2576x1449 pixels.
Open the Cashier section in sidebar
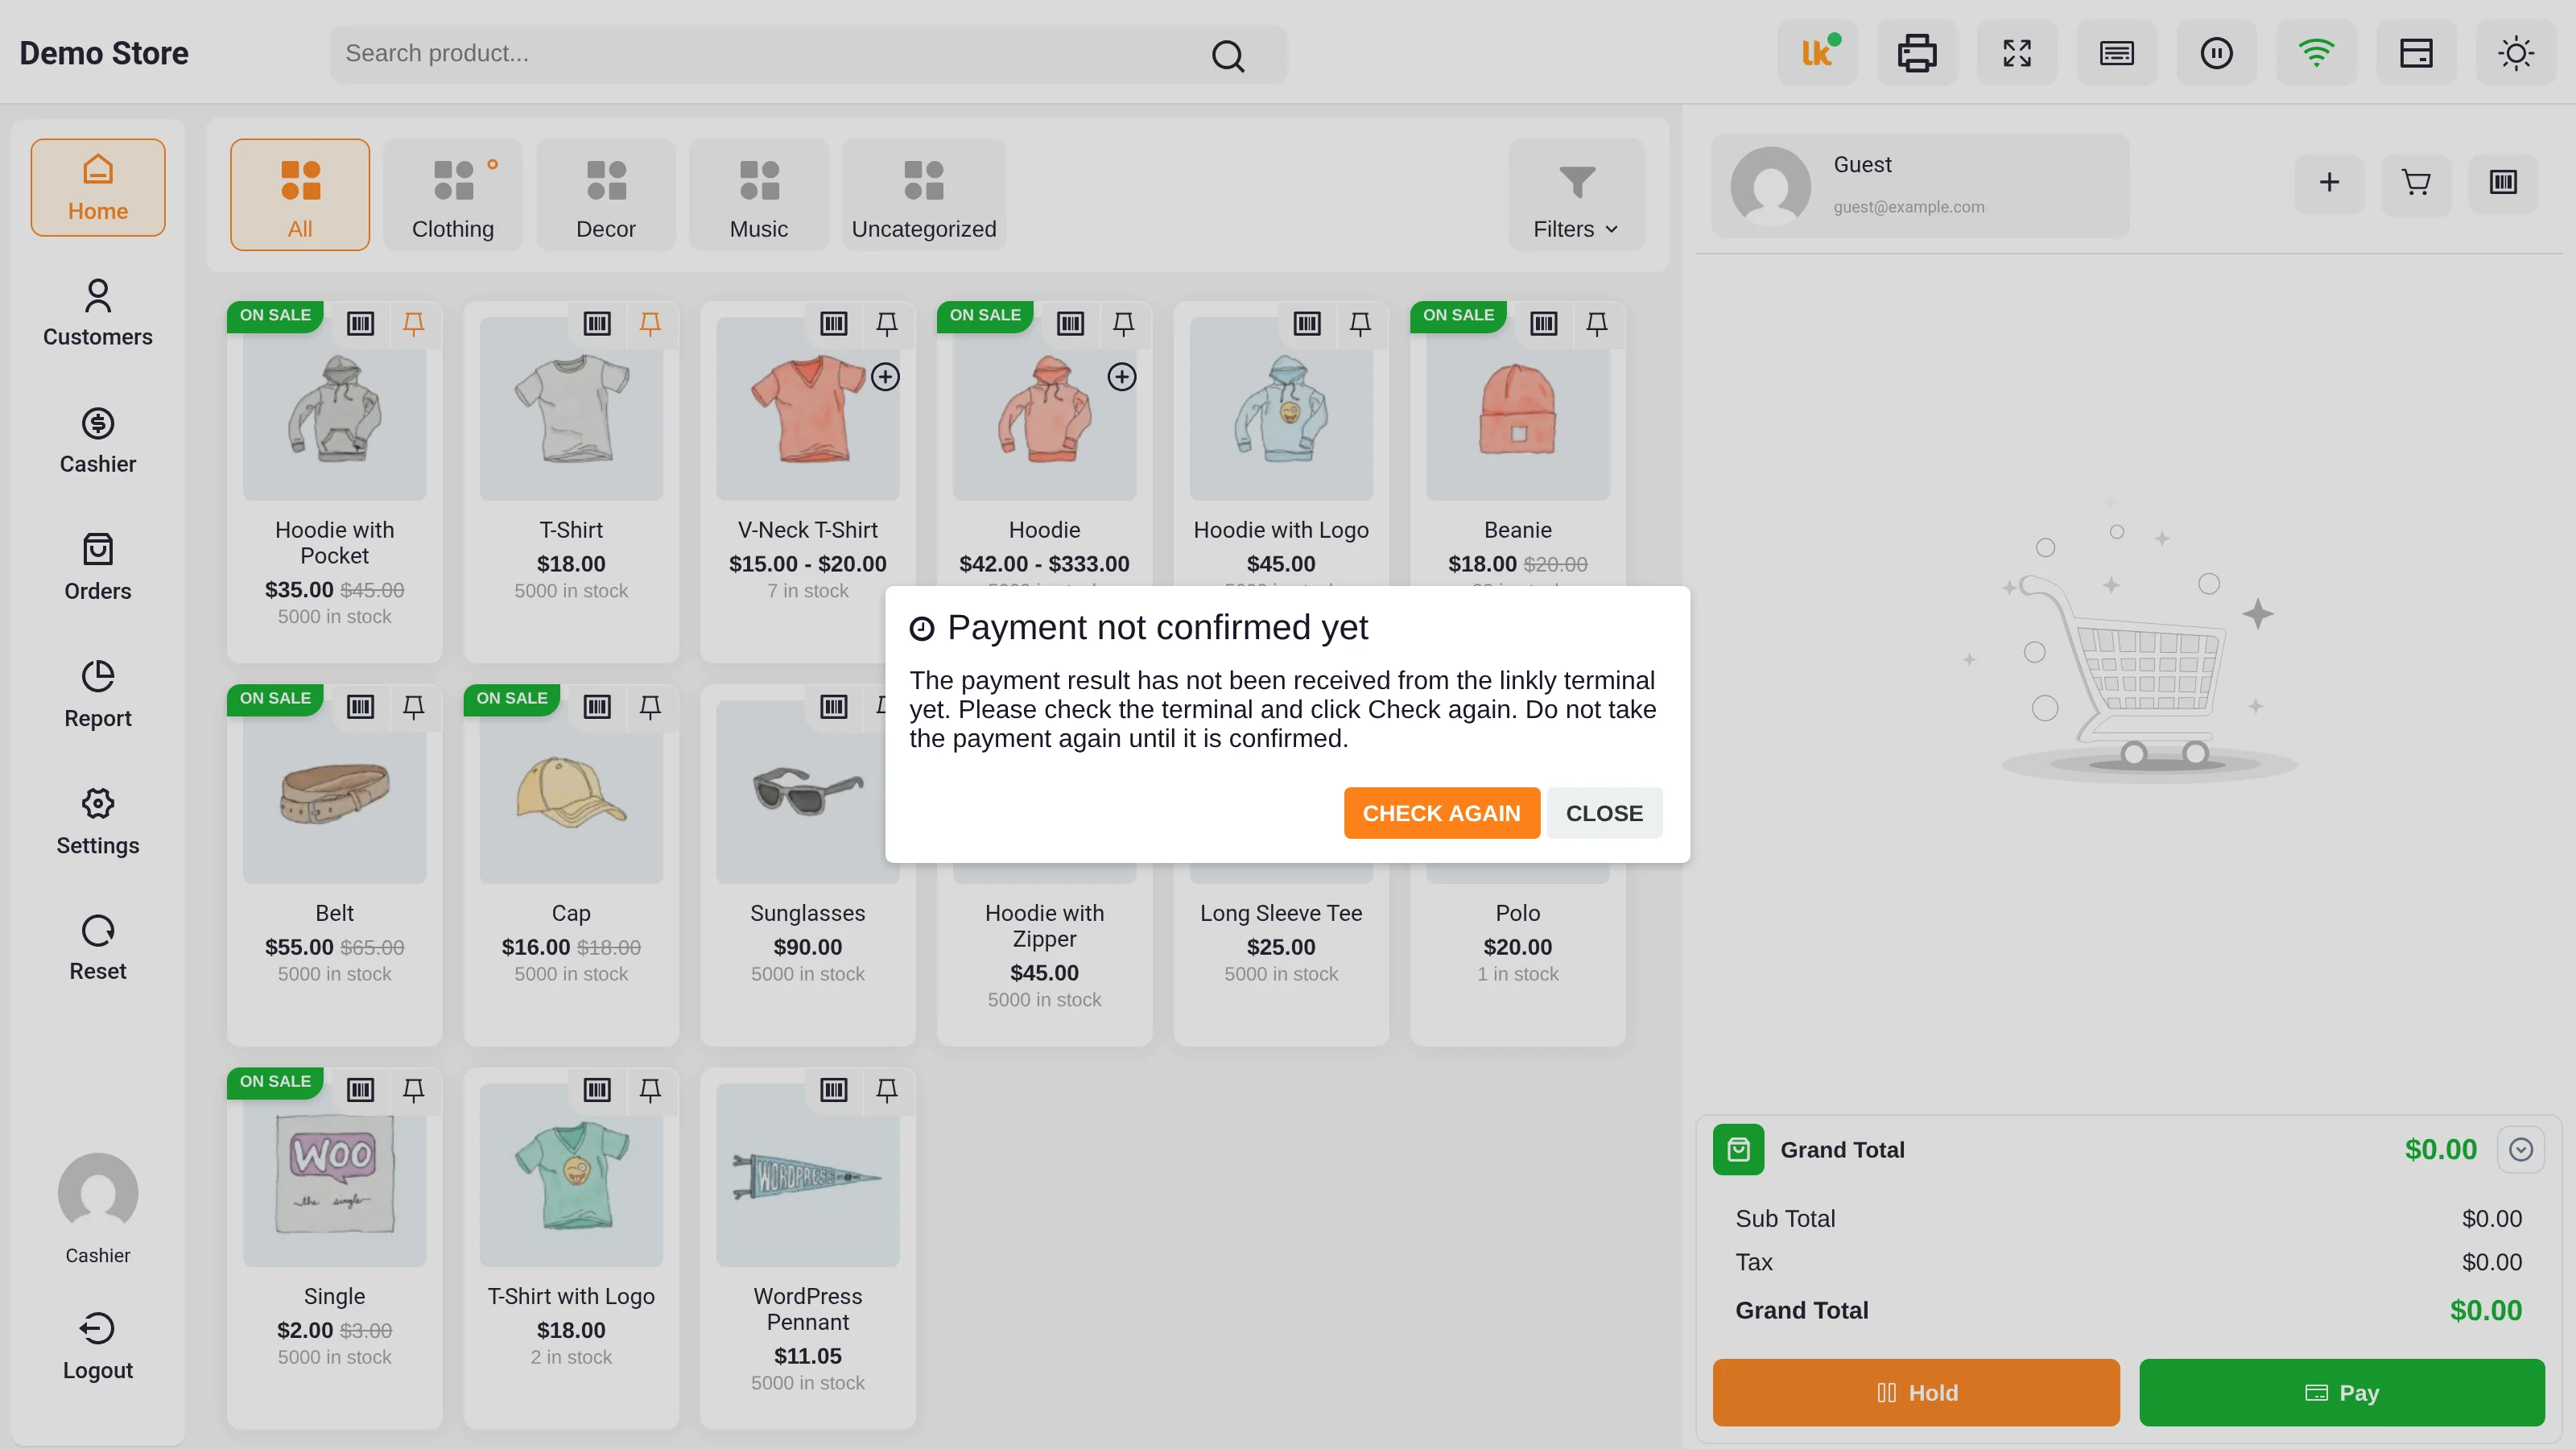98,440
